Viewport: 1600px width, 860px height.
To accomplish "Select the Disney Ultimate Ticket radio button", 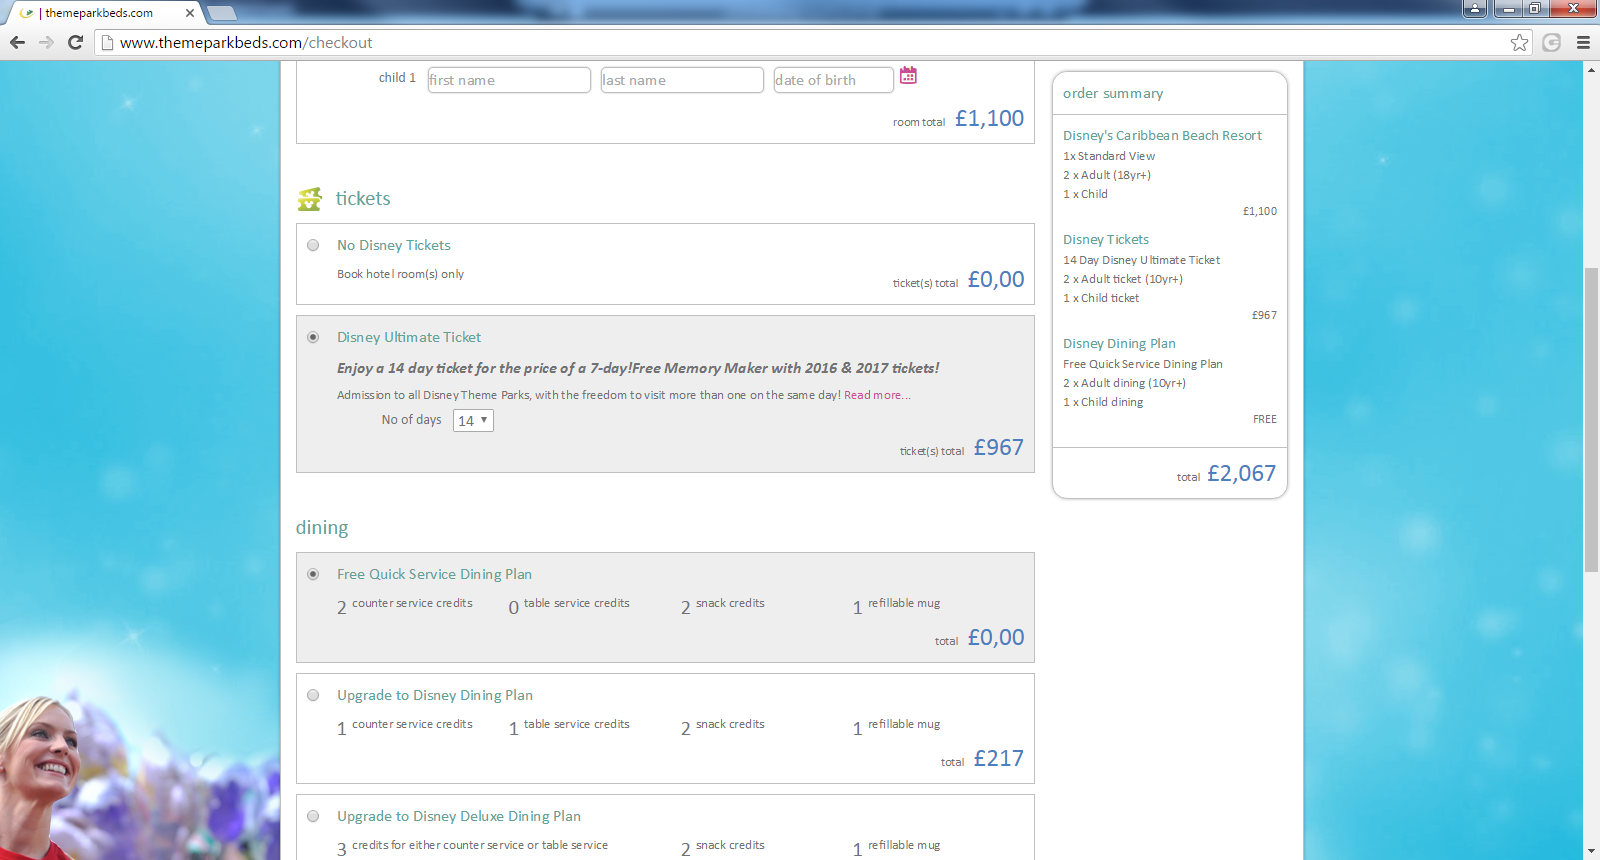I will point(313,337).
